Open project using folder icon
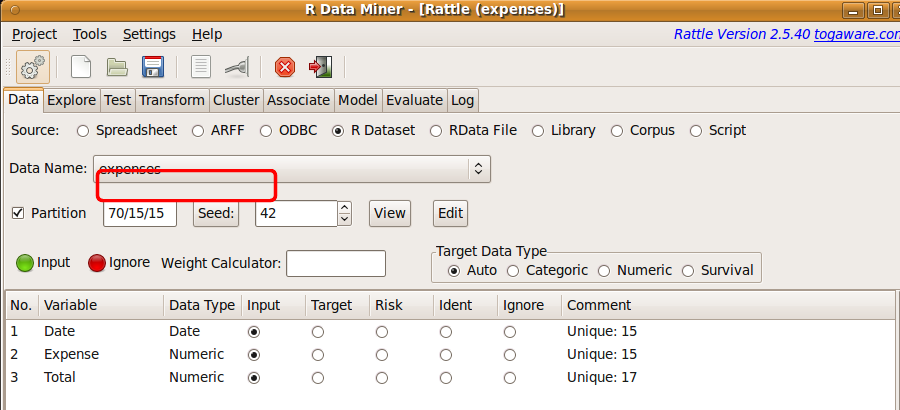The image size is (900, 410). (x=117, y=67)
